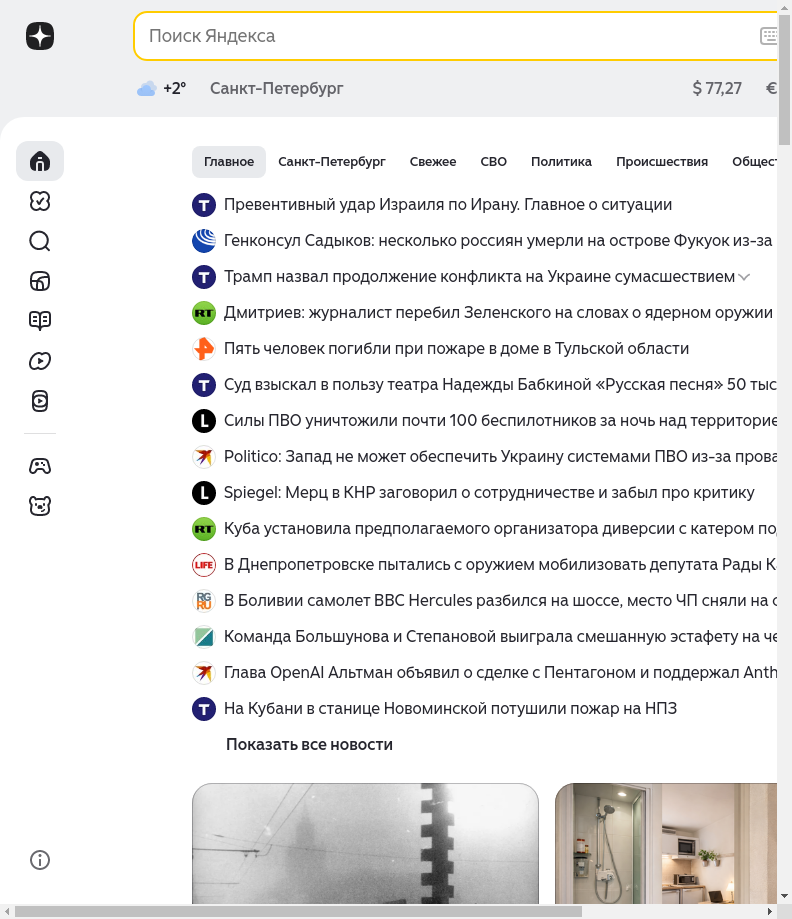Image resolution: width=792 pixels, height=919 pixels.
Task: Open OpenAI Altman Pentagon headline
Action: point(500,672)
